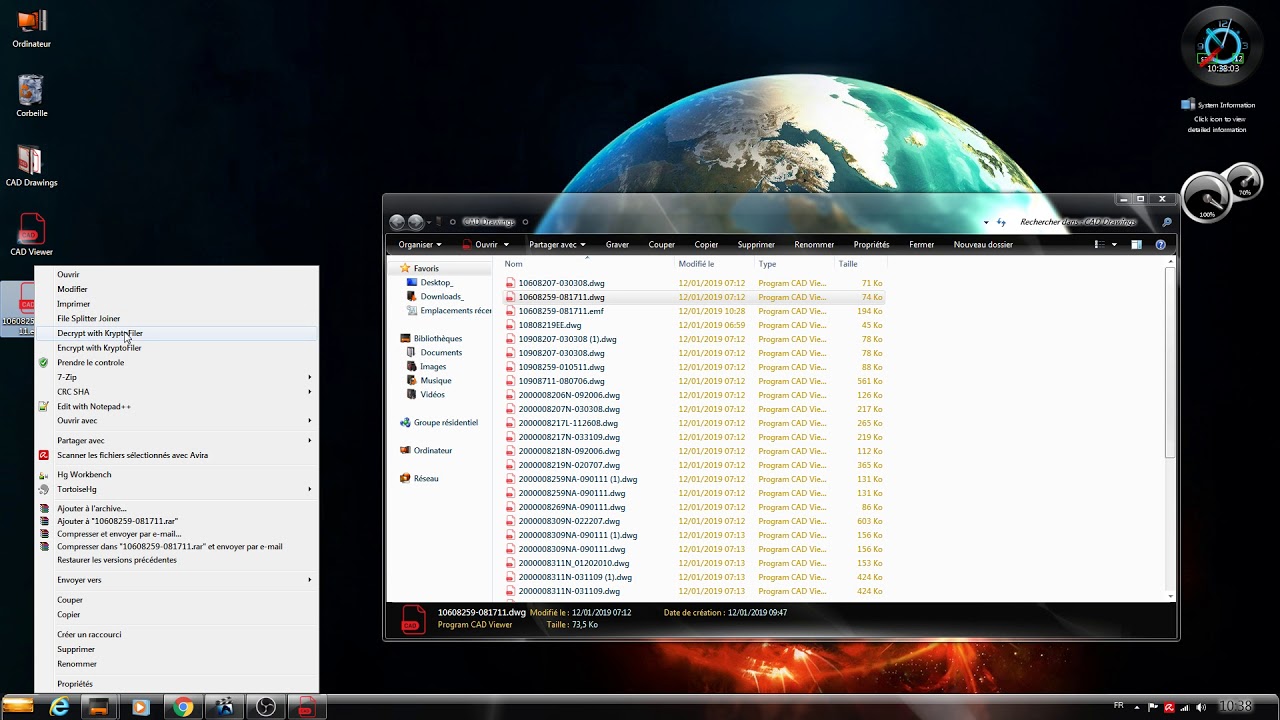Open OBS Studio from the taskbar
Screen dimensions: 1280x720
point(266,707)
